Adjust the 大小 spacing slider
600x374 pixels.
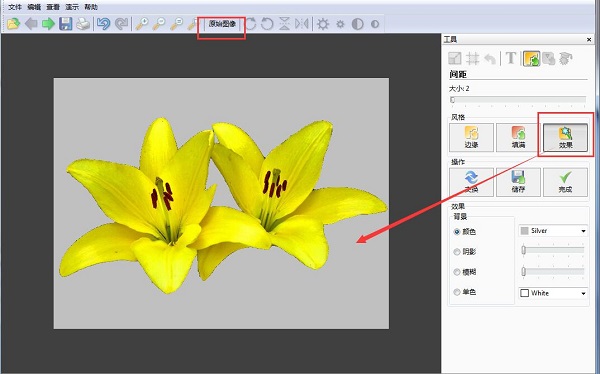click(x=518, y=100)
